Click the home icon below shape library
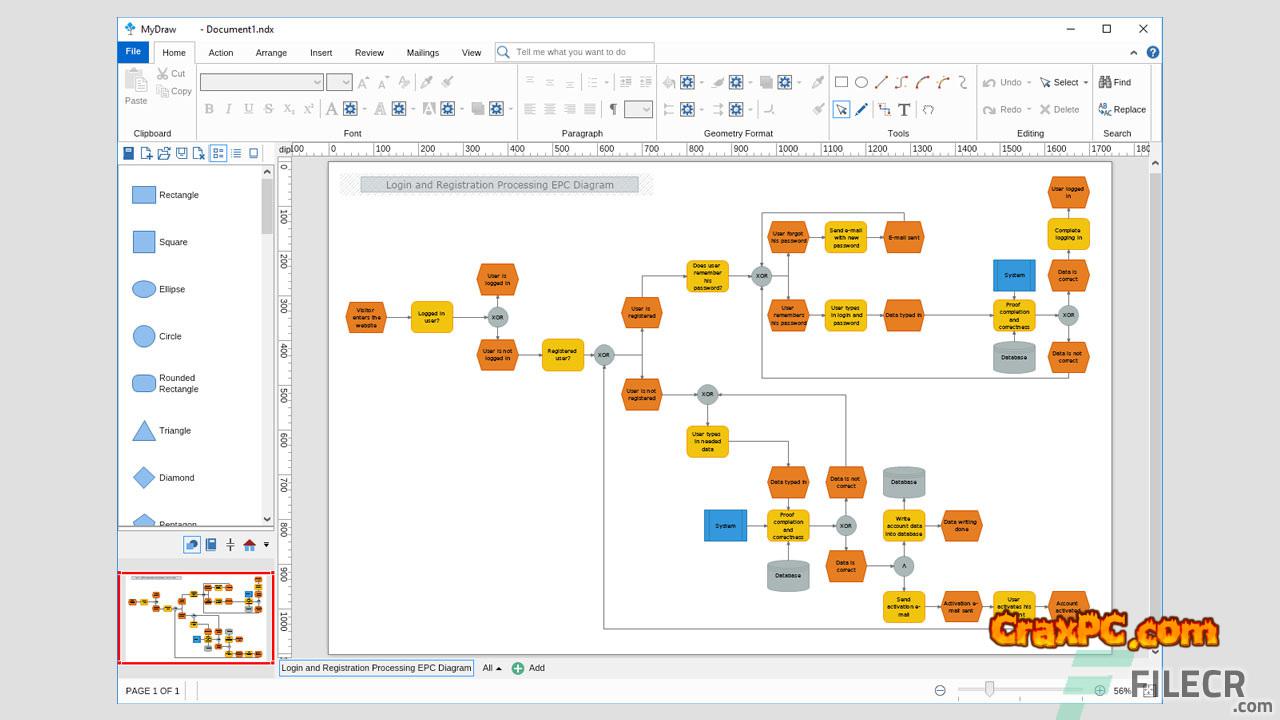Screen dimensions: 1280x720 pos(249,545)
